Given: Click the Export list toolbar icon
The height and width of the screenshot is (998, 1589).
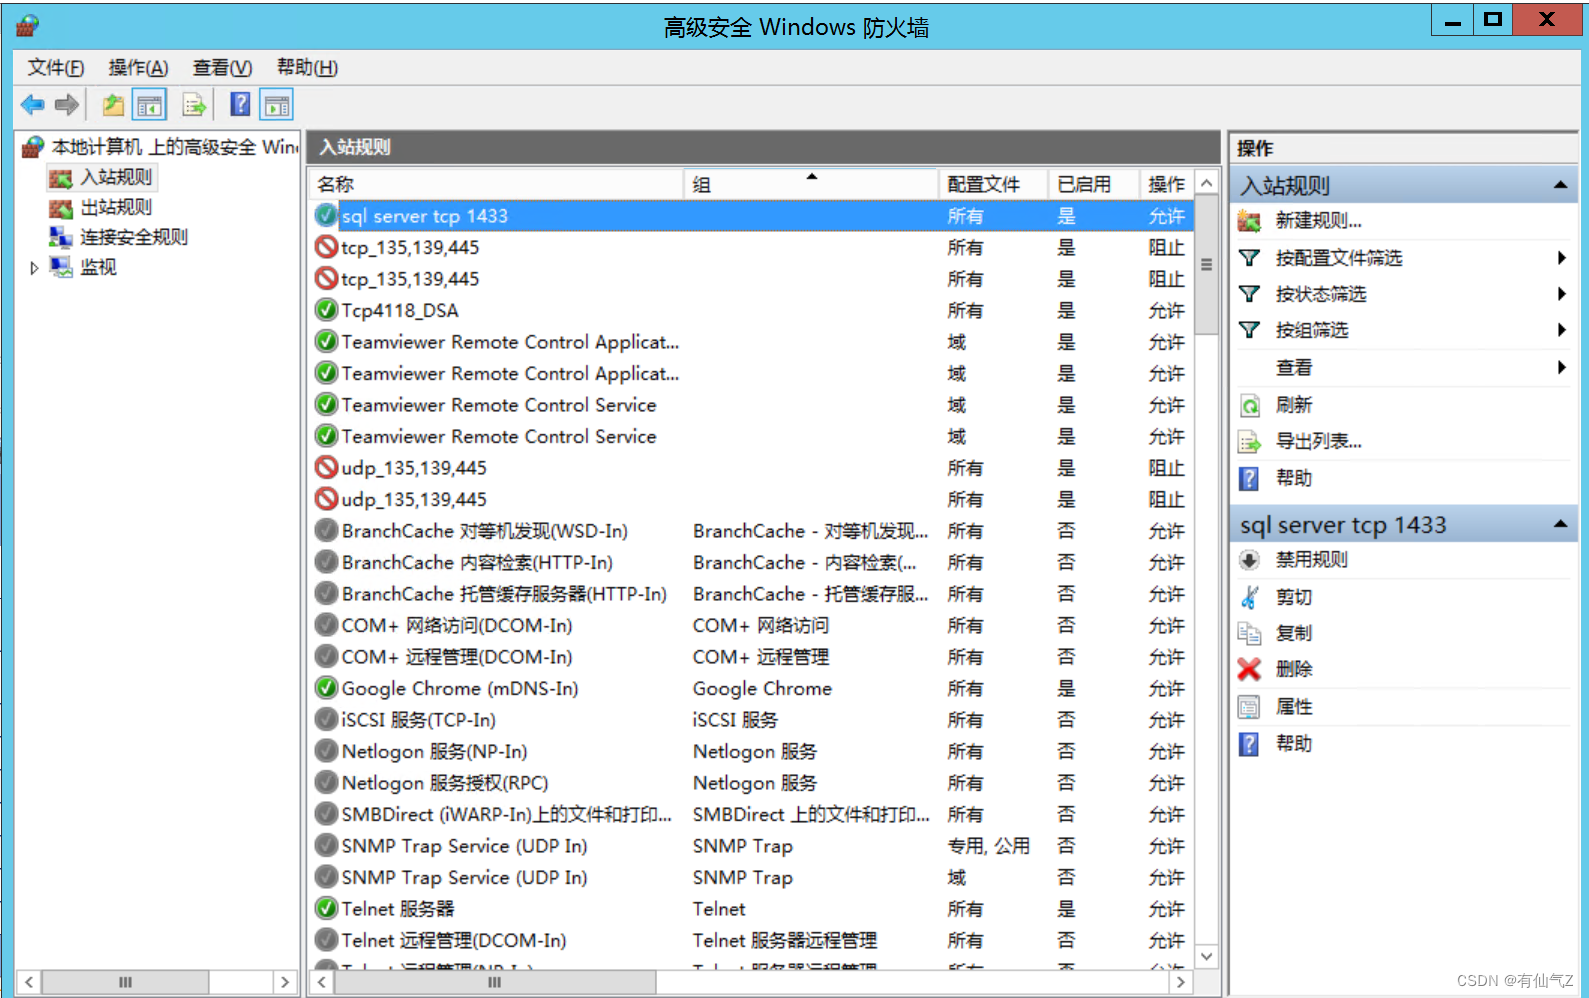Looking at the screenshot, I should (194, 104).
